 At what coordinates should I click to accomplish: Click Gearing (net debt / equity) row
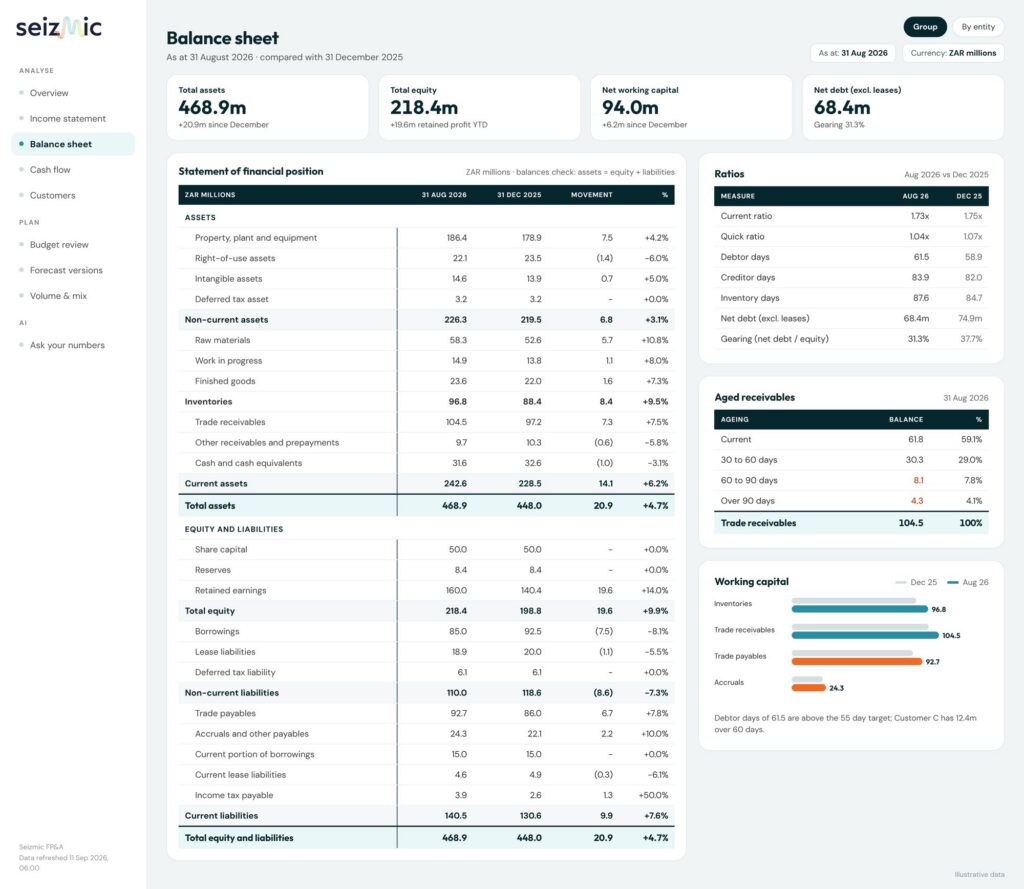point(851,338)
